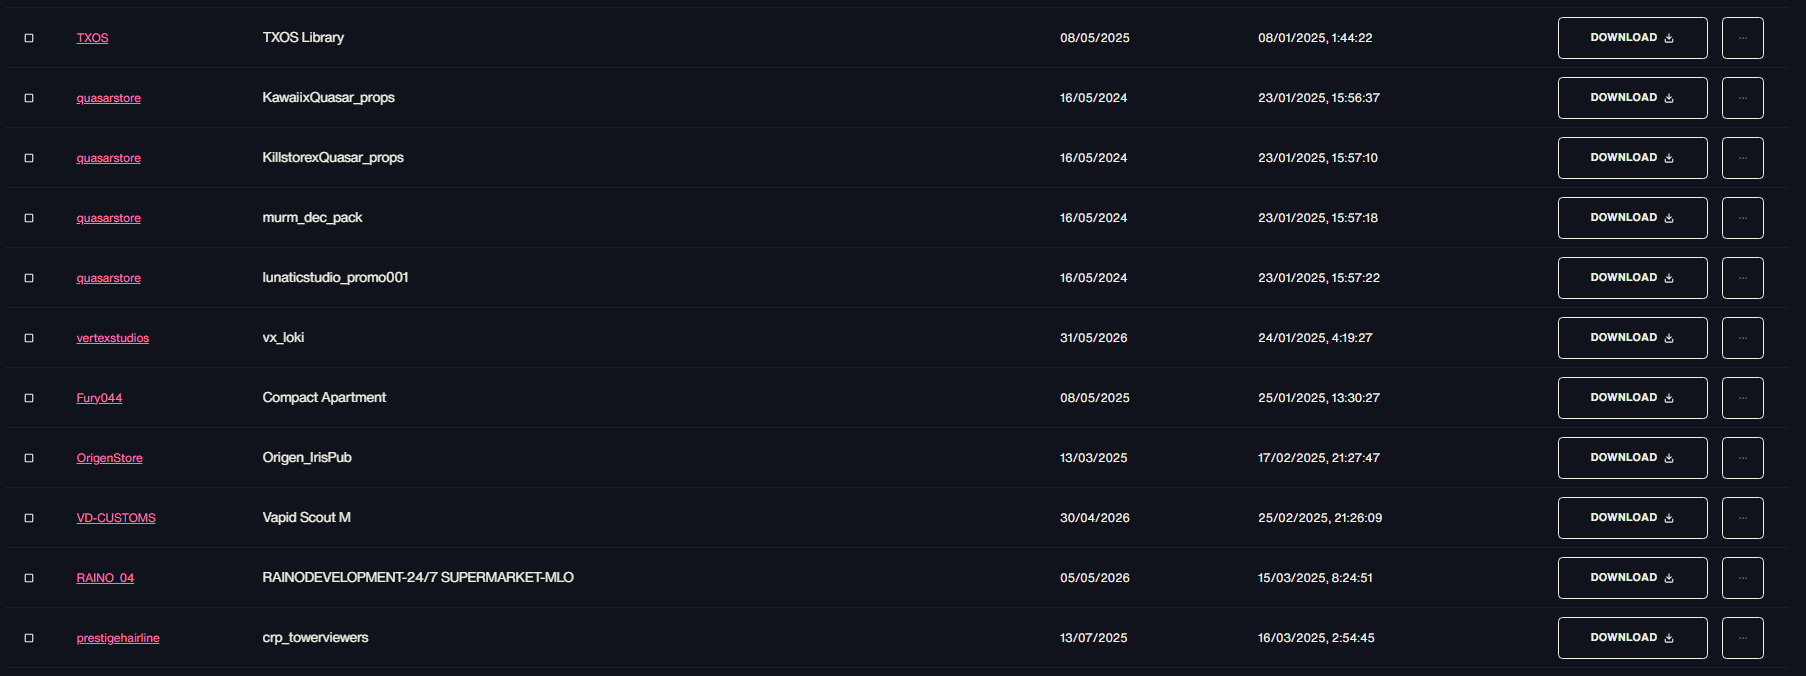Open more options menu for vx_loki
Screen dimensions: 1806x676
(x=1742, y=338)
